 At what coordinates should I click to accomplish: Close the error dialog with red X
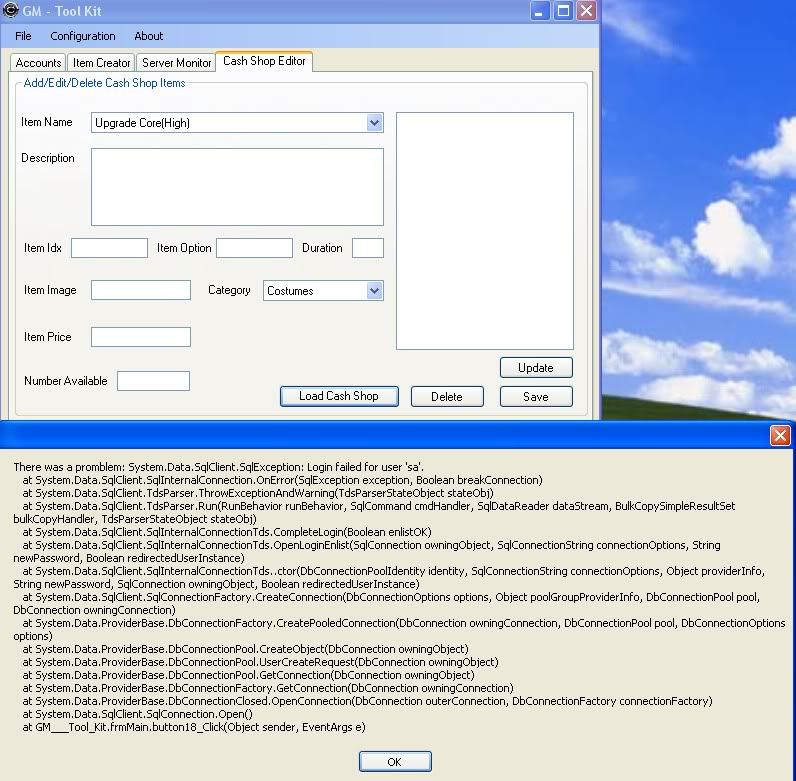[780, 435]
